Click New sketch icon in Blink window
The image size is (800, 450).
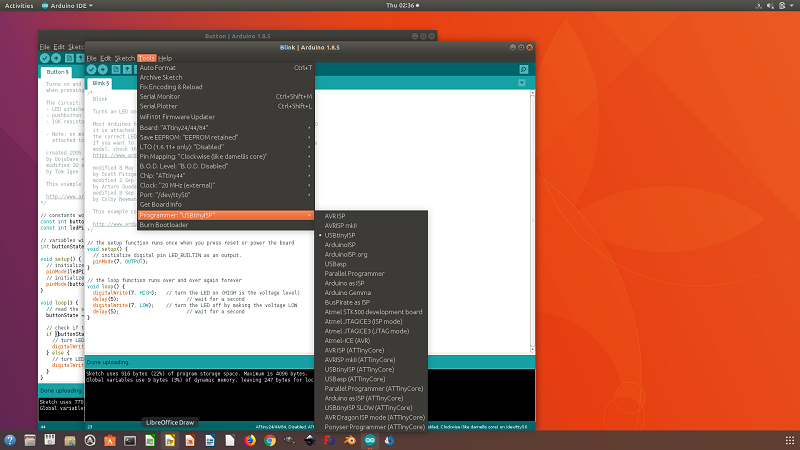point(116,69)
